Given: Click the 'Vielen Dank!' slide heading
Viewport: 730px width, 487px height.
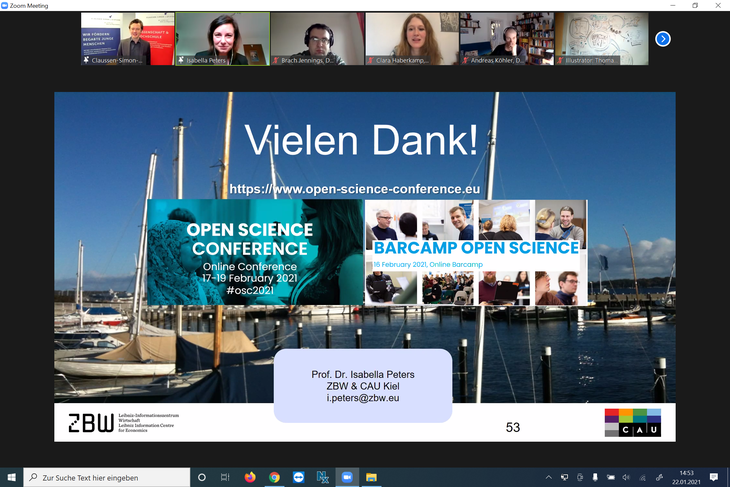Looking at the screenshot, I should tap(361, 140).
